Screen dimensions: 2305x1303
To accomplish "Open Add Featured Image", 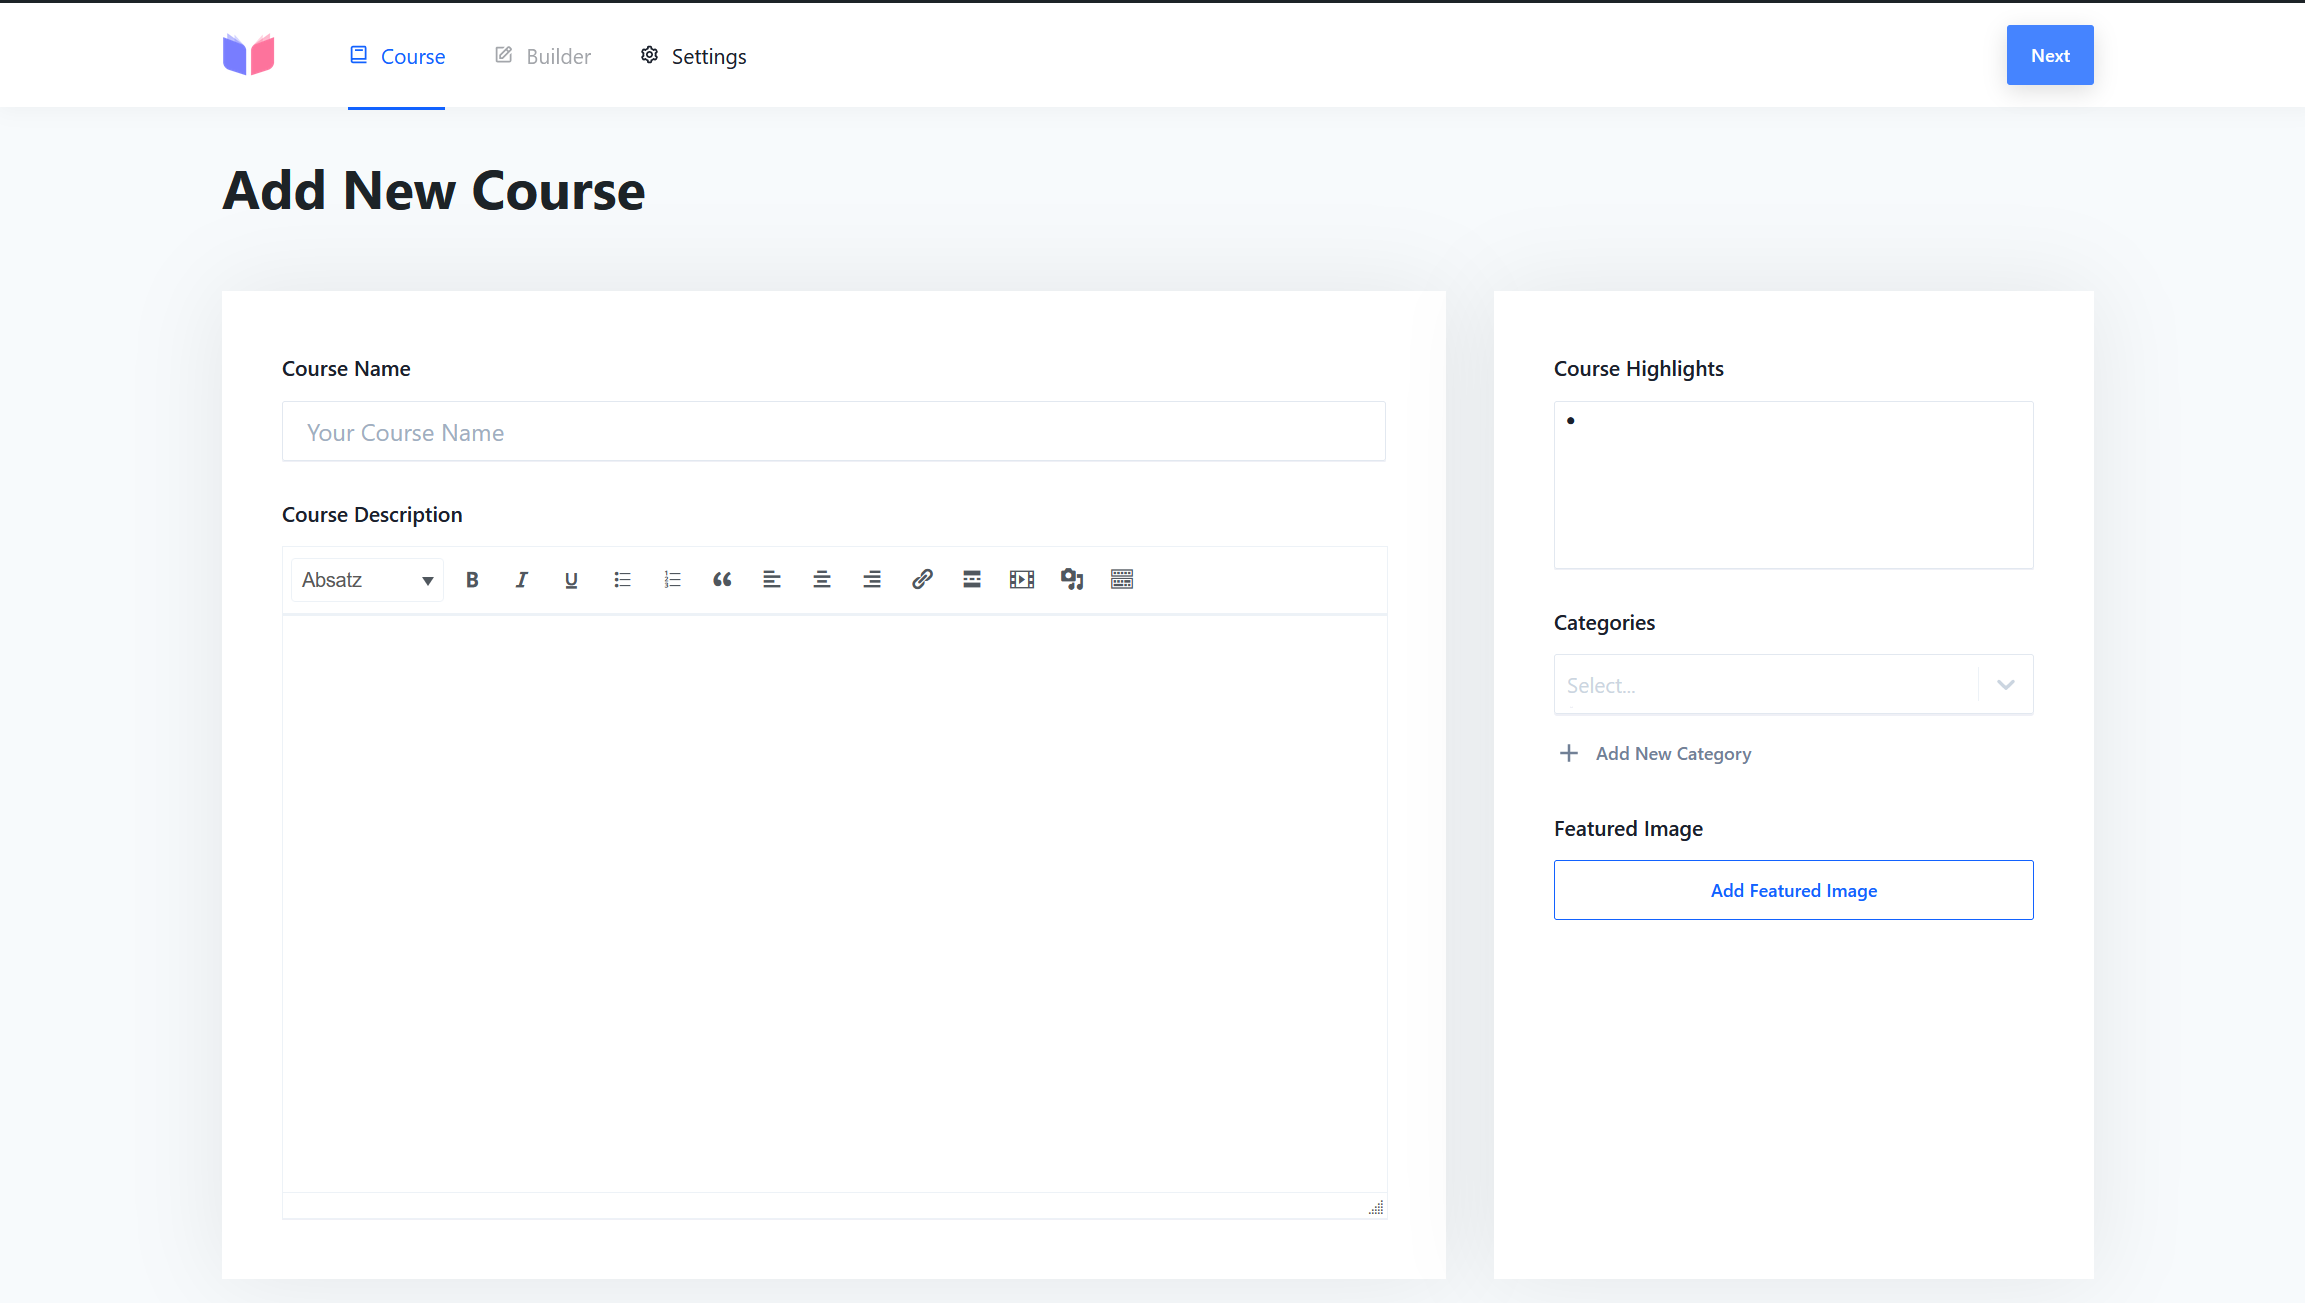I will [1792, 890].
